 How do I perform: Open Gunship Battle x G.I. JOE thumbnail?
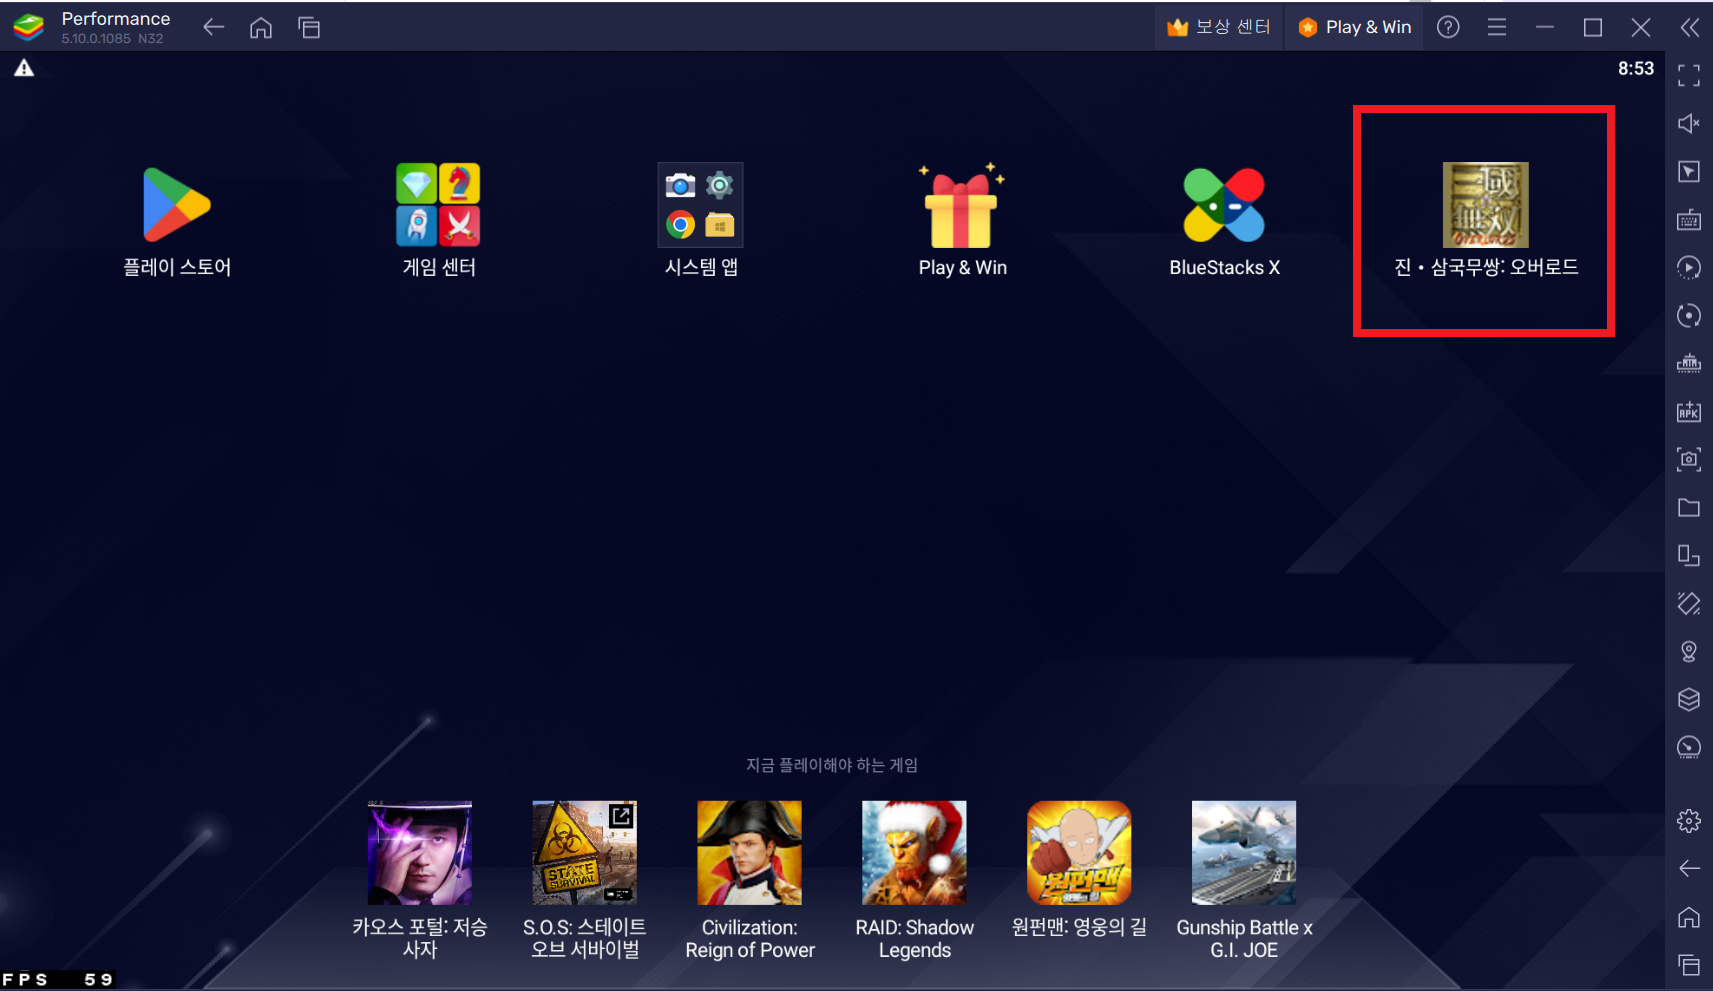[x=1244, y=853]
